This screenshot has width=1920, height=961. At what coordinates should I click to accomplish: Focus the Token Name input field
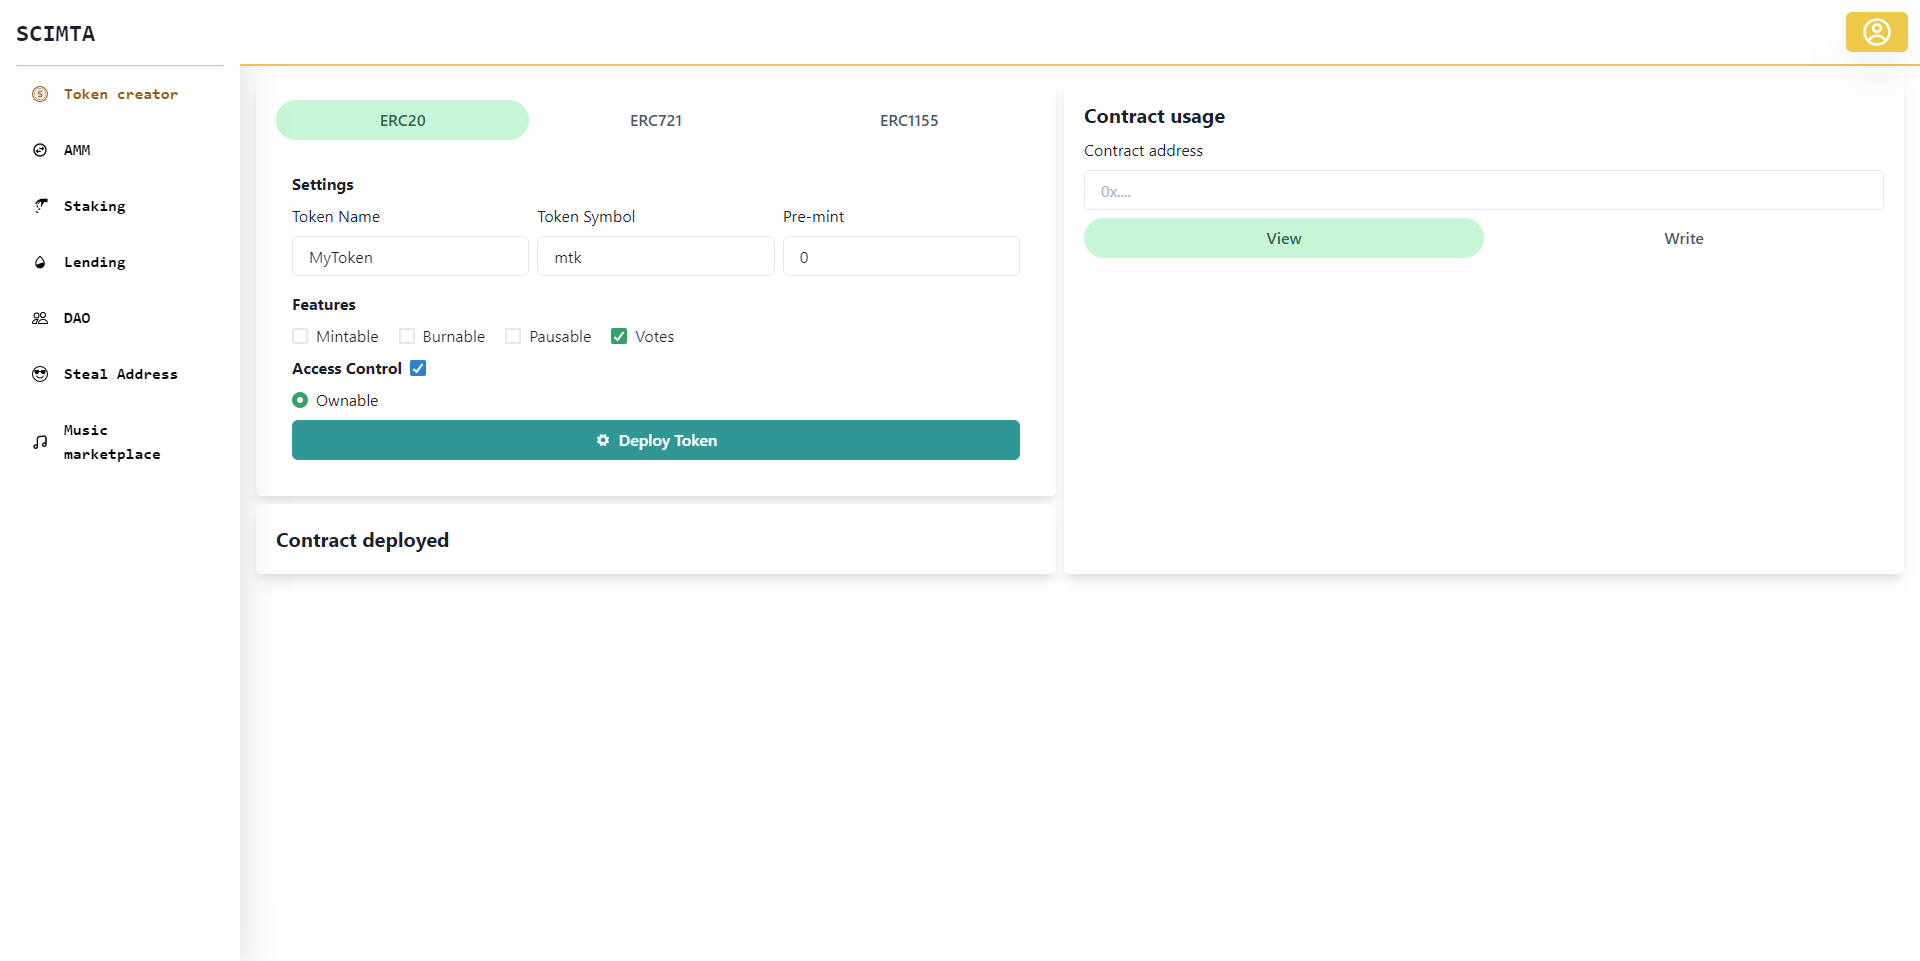point(410,256)
